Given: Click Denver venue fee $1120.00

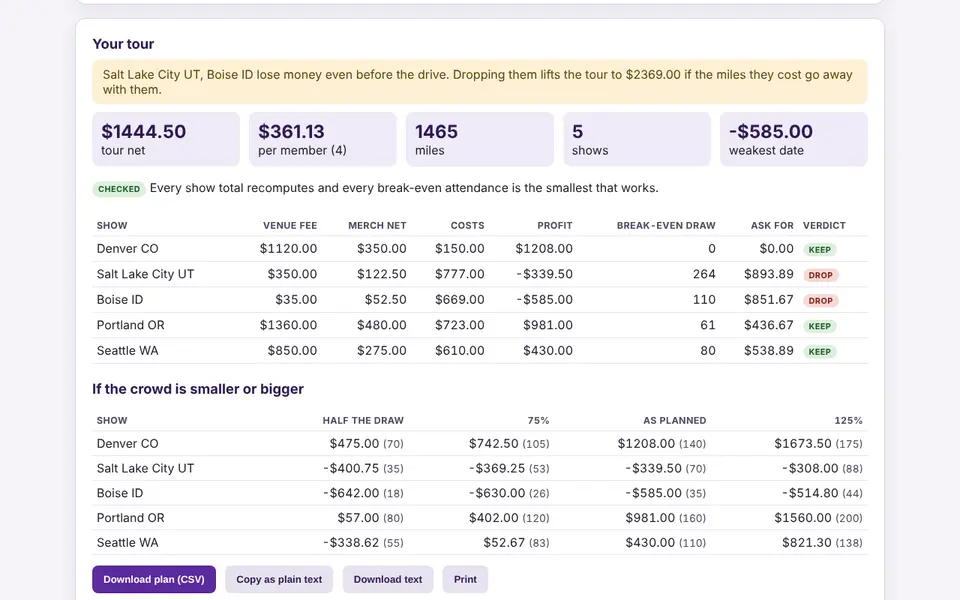Looking at the screenshot, I should tap(288, 249).
